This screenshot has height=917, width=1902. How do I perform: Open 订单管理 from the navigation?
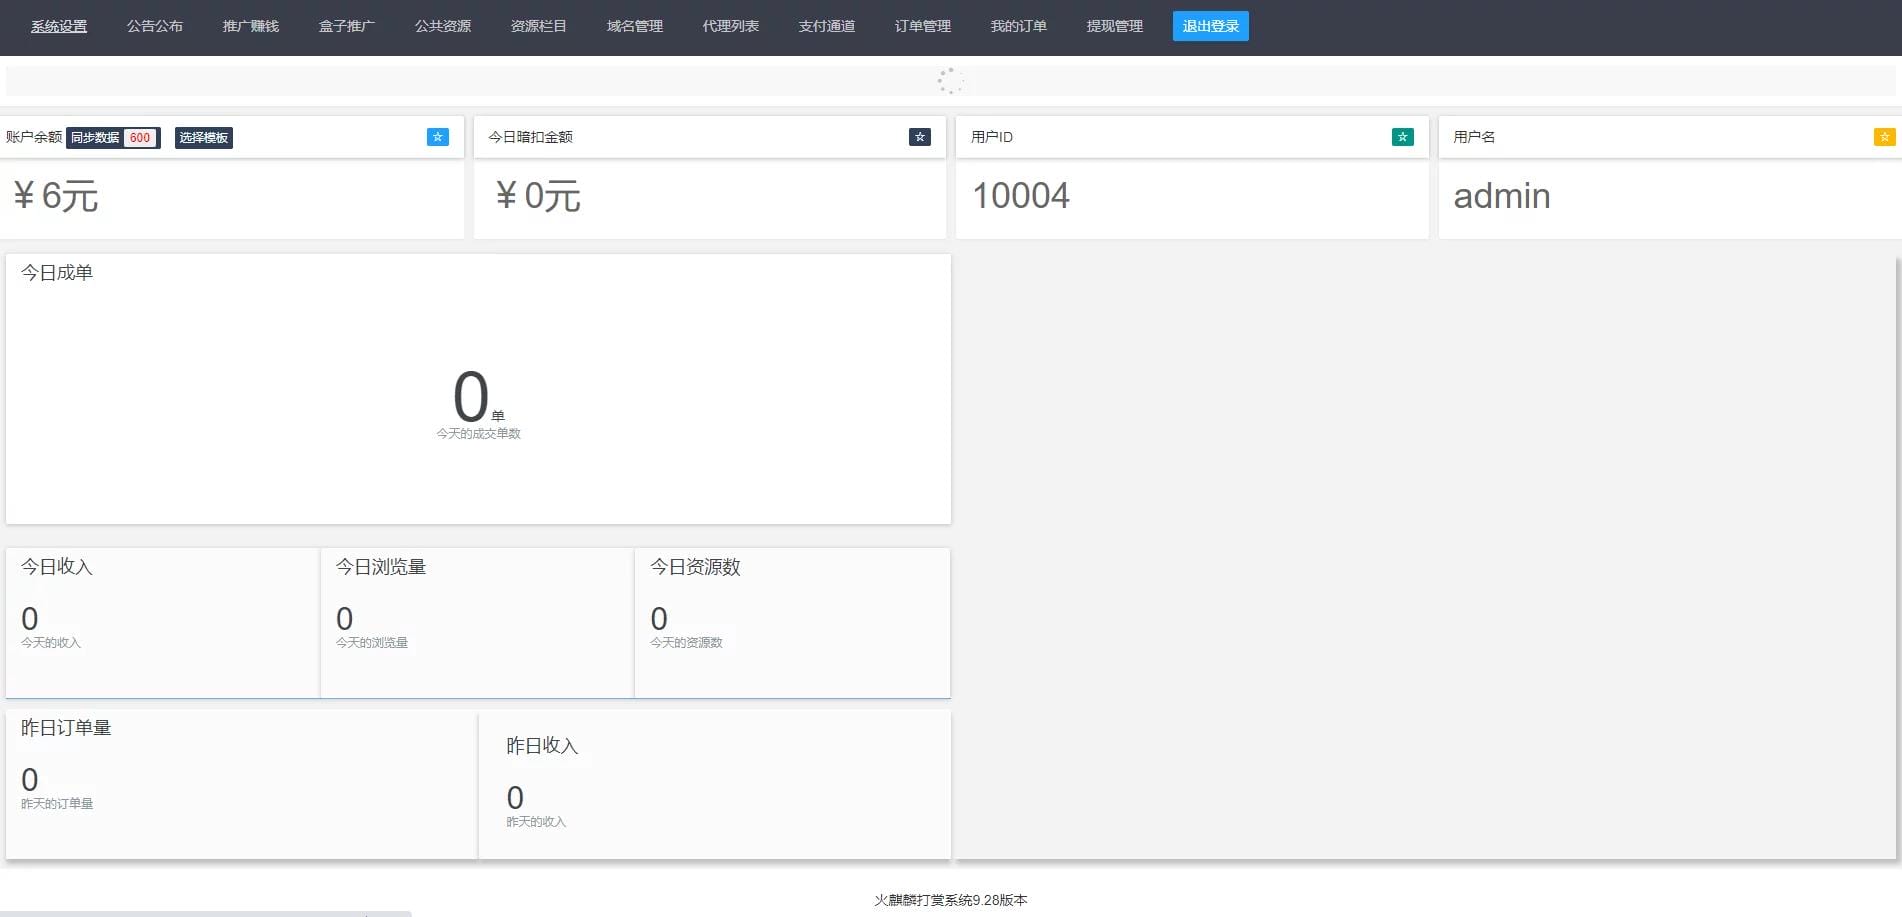pyautogui.click(x=923, y=26)
